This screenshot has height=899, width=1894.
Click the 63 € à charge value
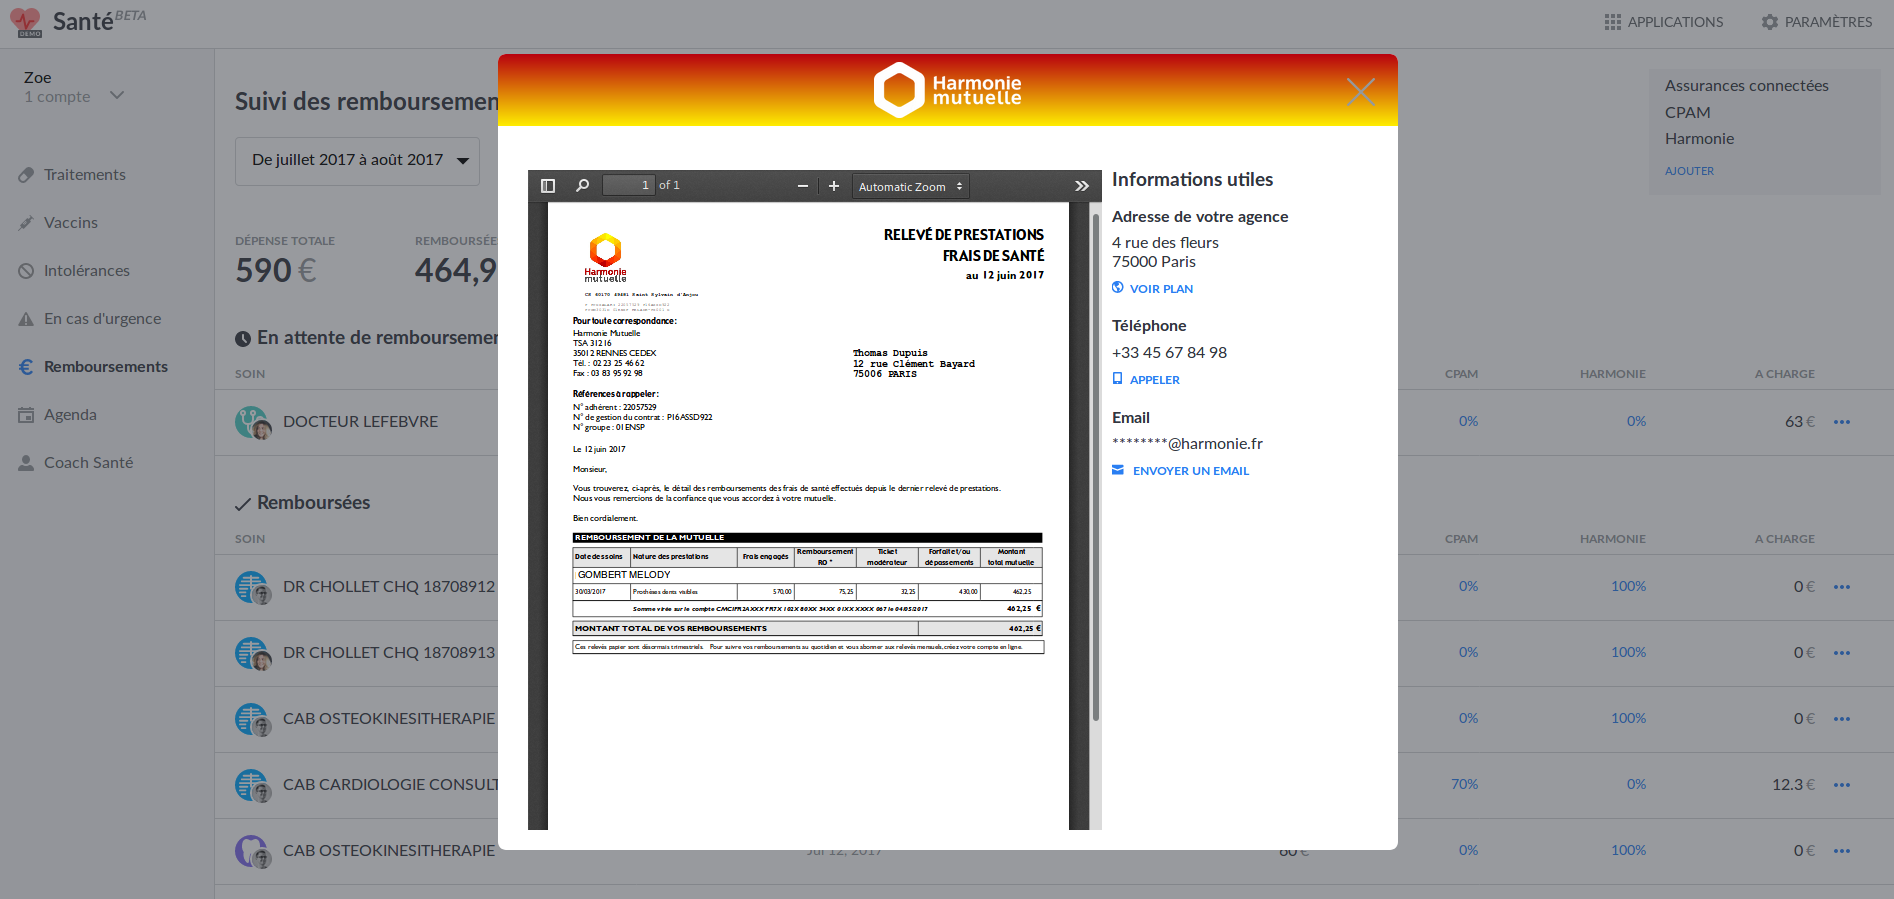[x=1799, y=422]
